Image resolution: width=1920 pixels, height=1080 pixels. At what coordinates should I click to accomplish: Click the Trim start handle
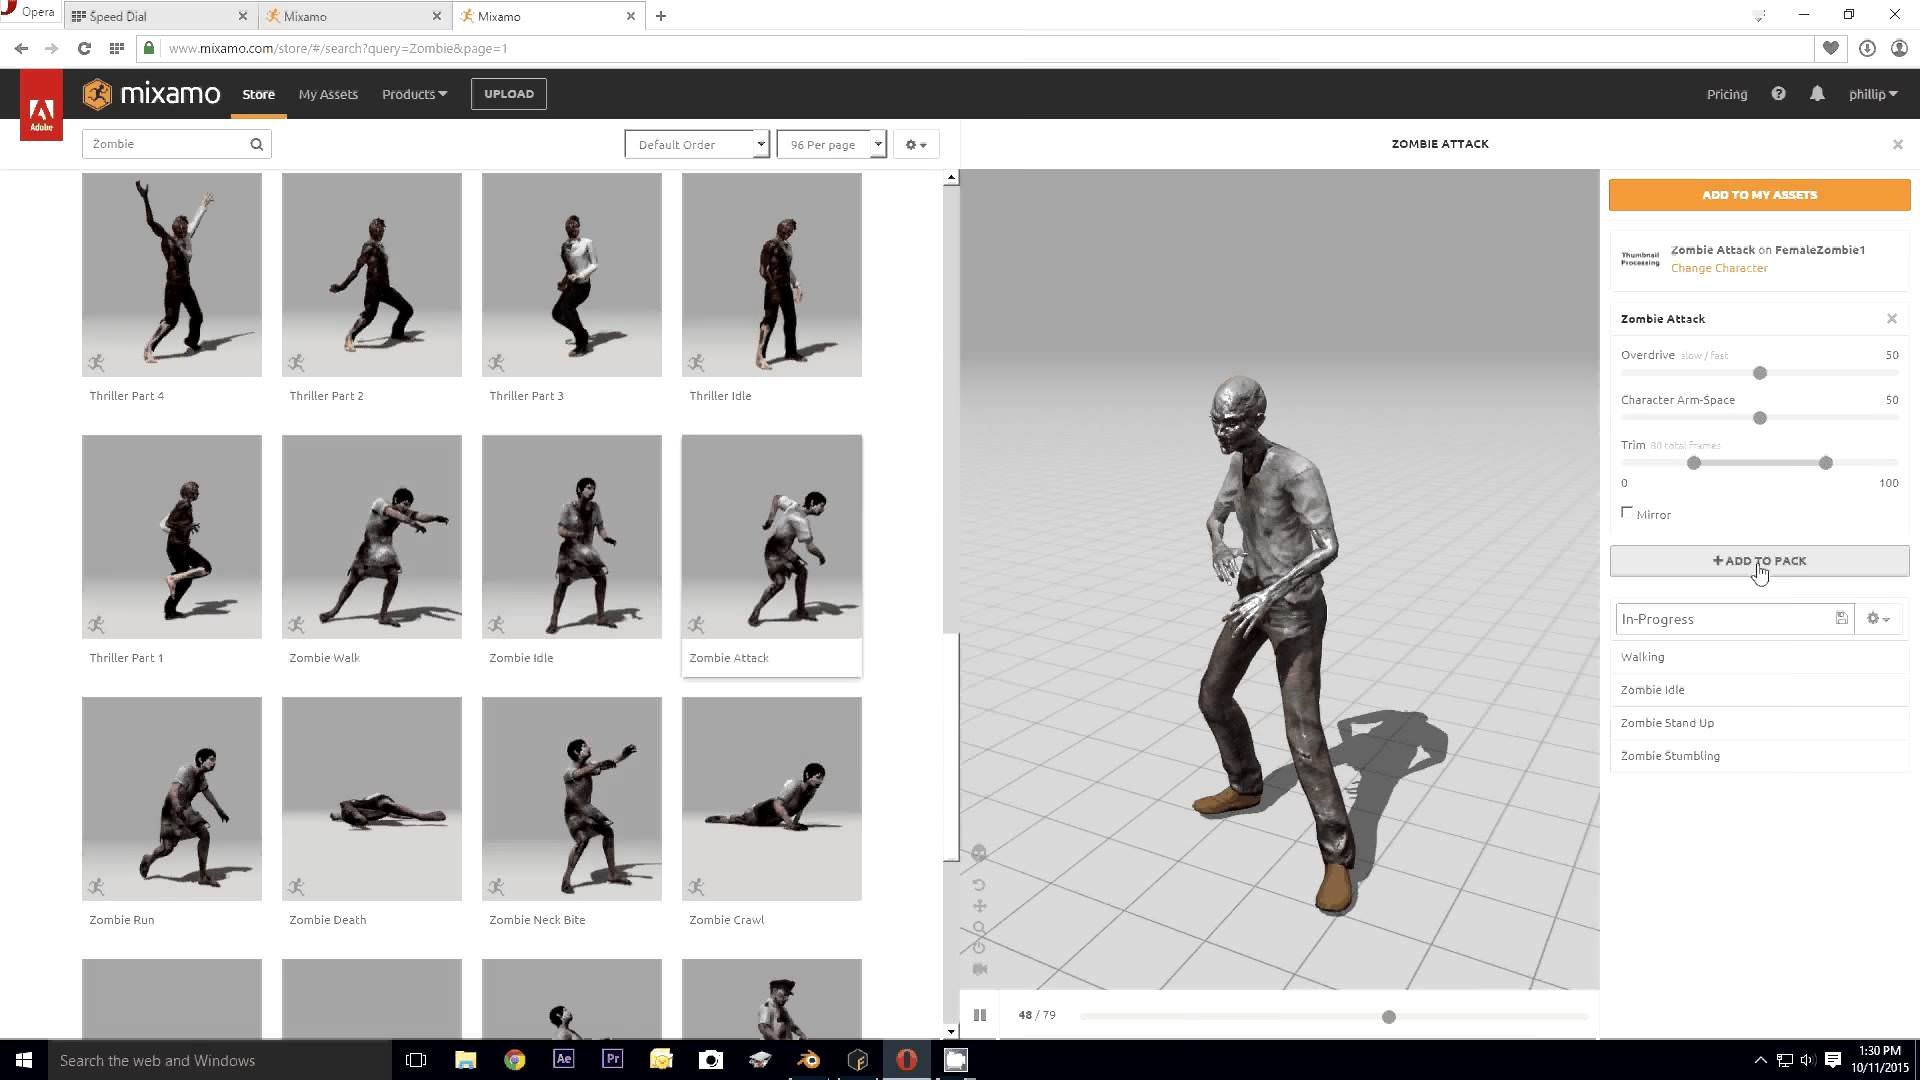1694,463
